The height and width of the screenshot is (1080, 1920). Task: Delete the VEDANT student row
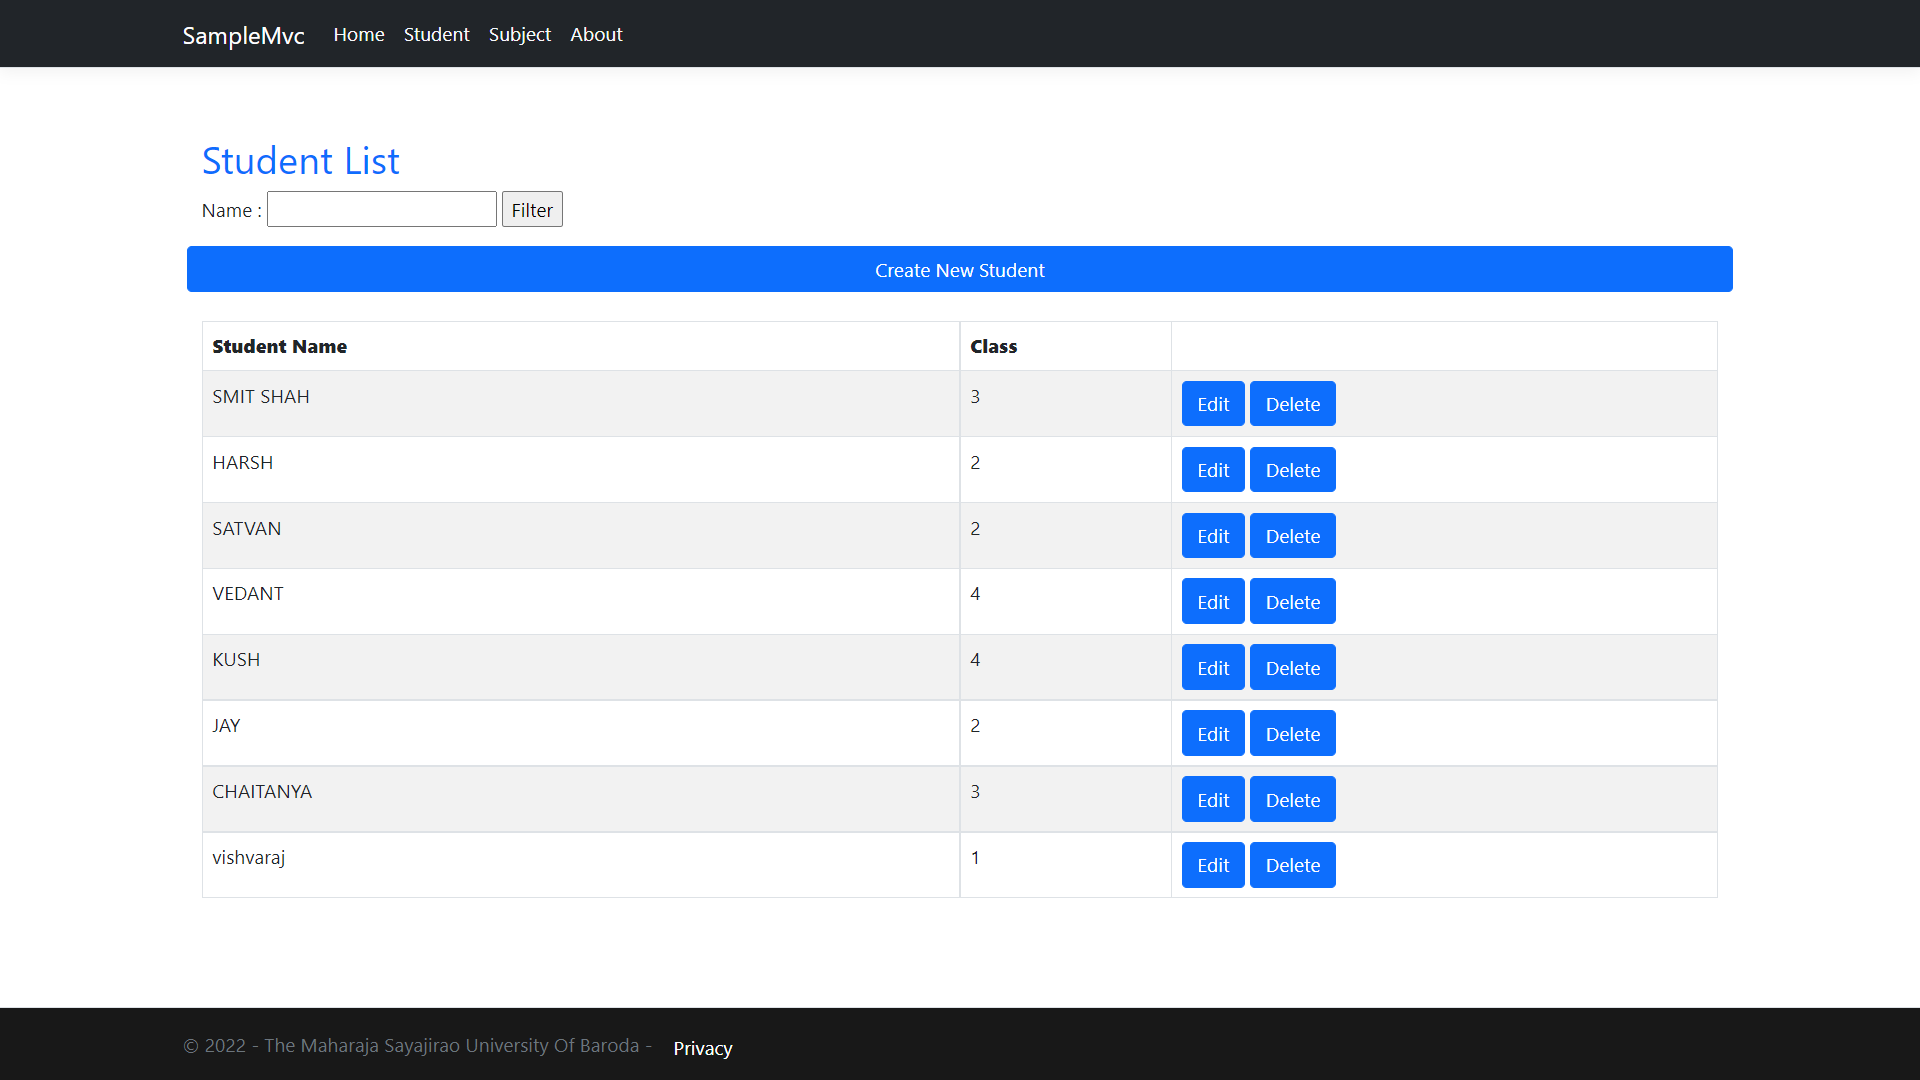[x=1293, y=601]
